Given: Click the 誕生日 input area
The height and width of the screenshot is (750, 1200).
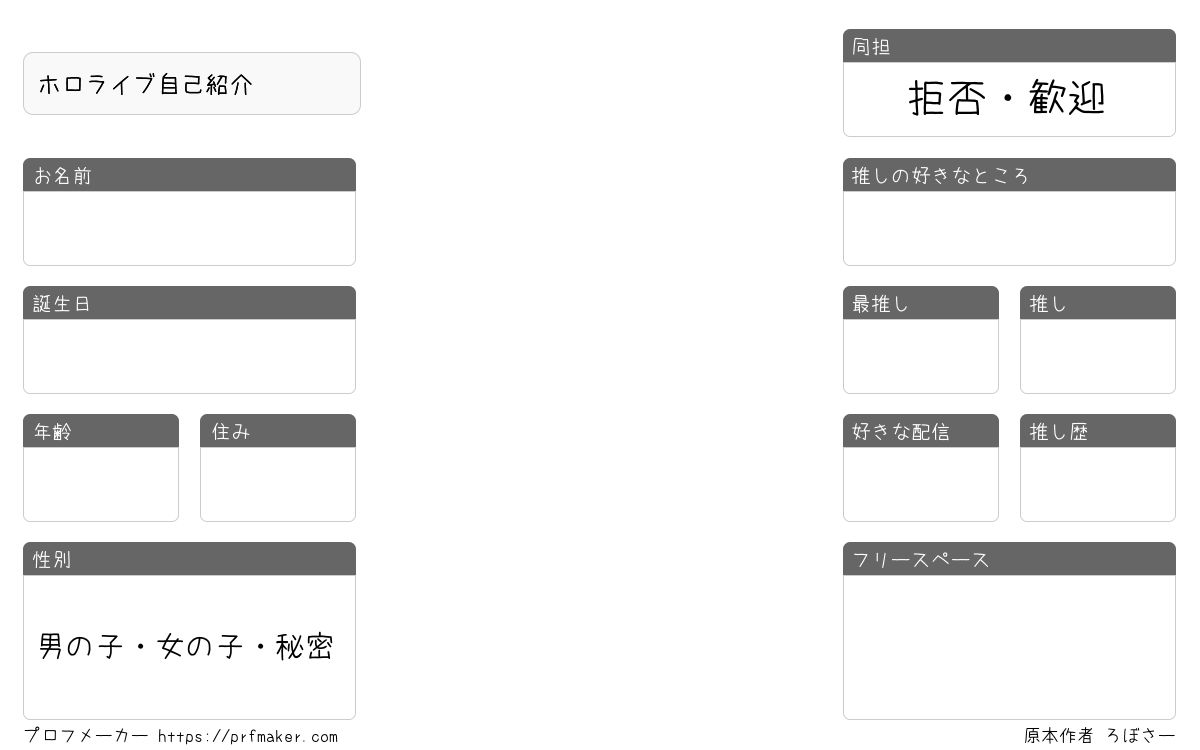Looking at the screenshot, I should pos(189,356).
